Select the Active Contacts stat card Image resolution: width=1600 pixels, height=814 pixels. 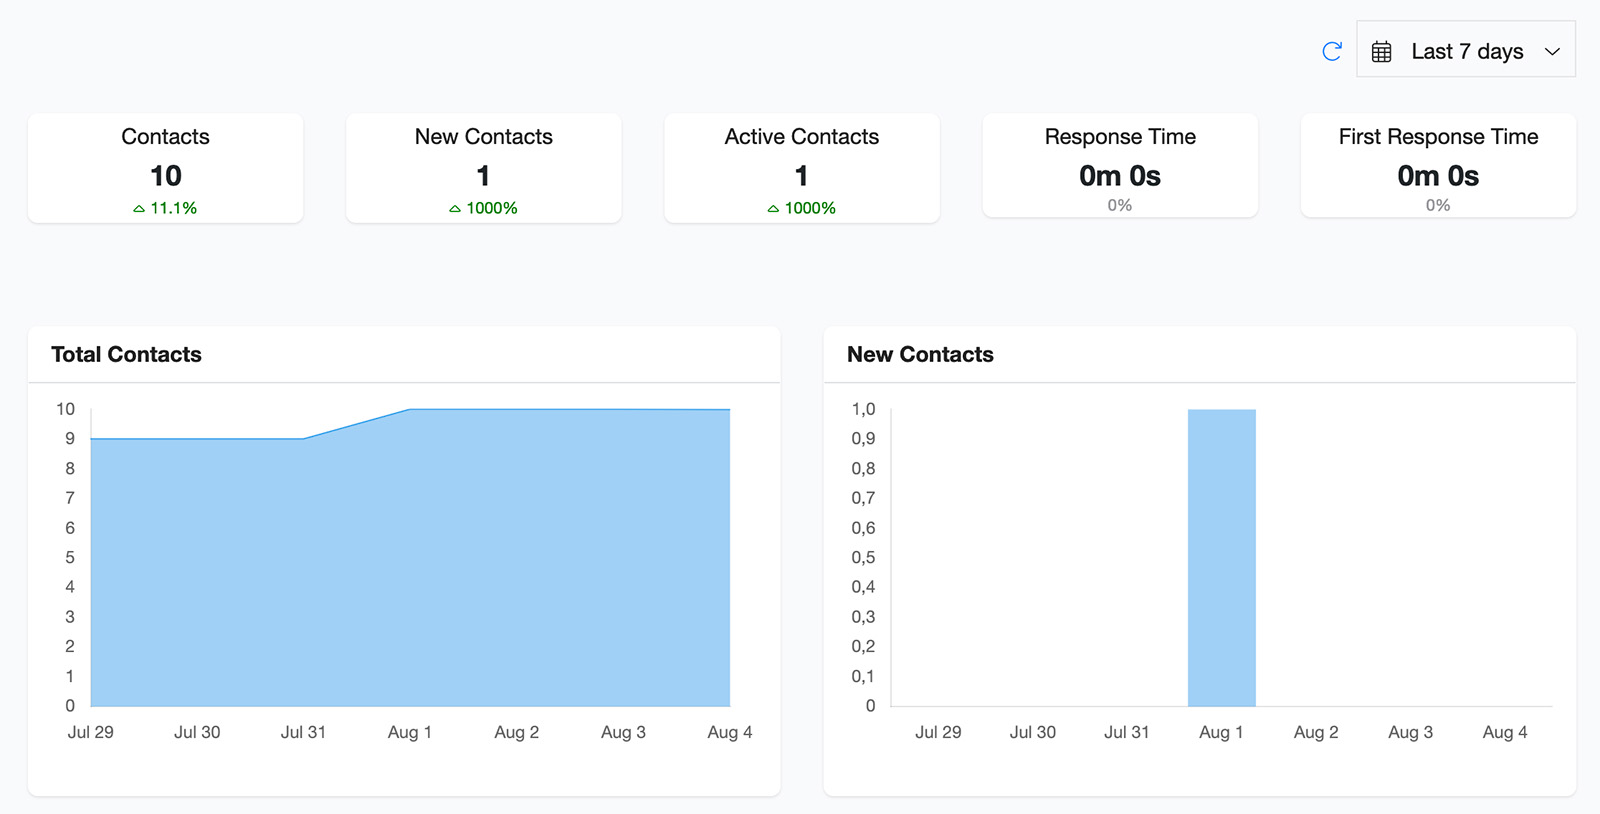click(x=801, y=168)
